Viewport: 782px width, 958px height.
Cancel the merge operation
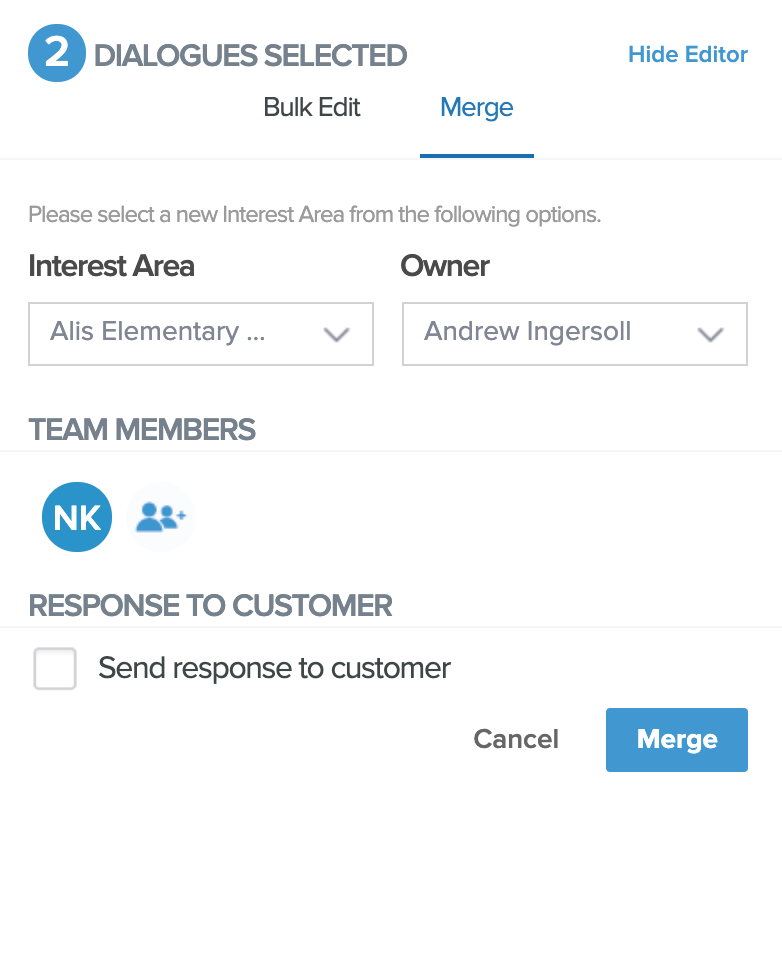pyautogui.click(x=516, y=739)
